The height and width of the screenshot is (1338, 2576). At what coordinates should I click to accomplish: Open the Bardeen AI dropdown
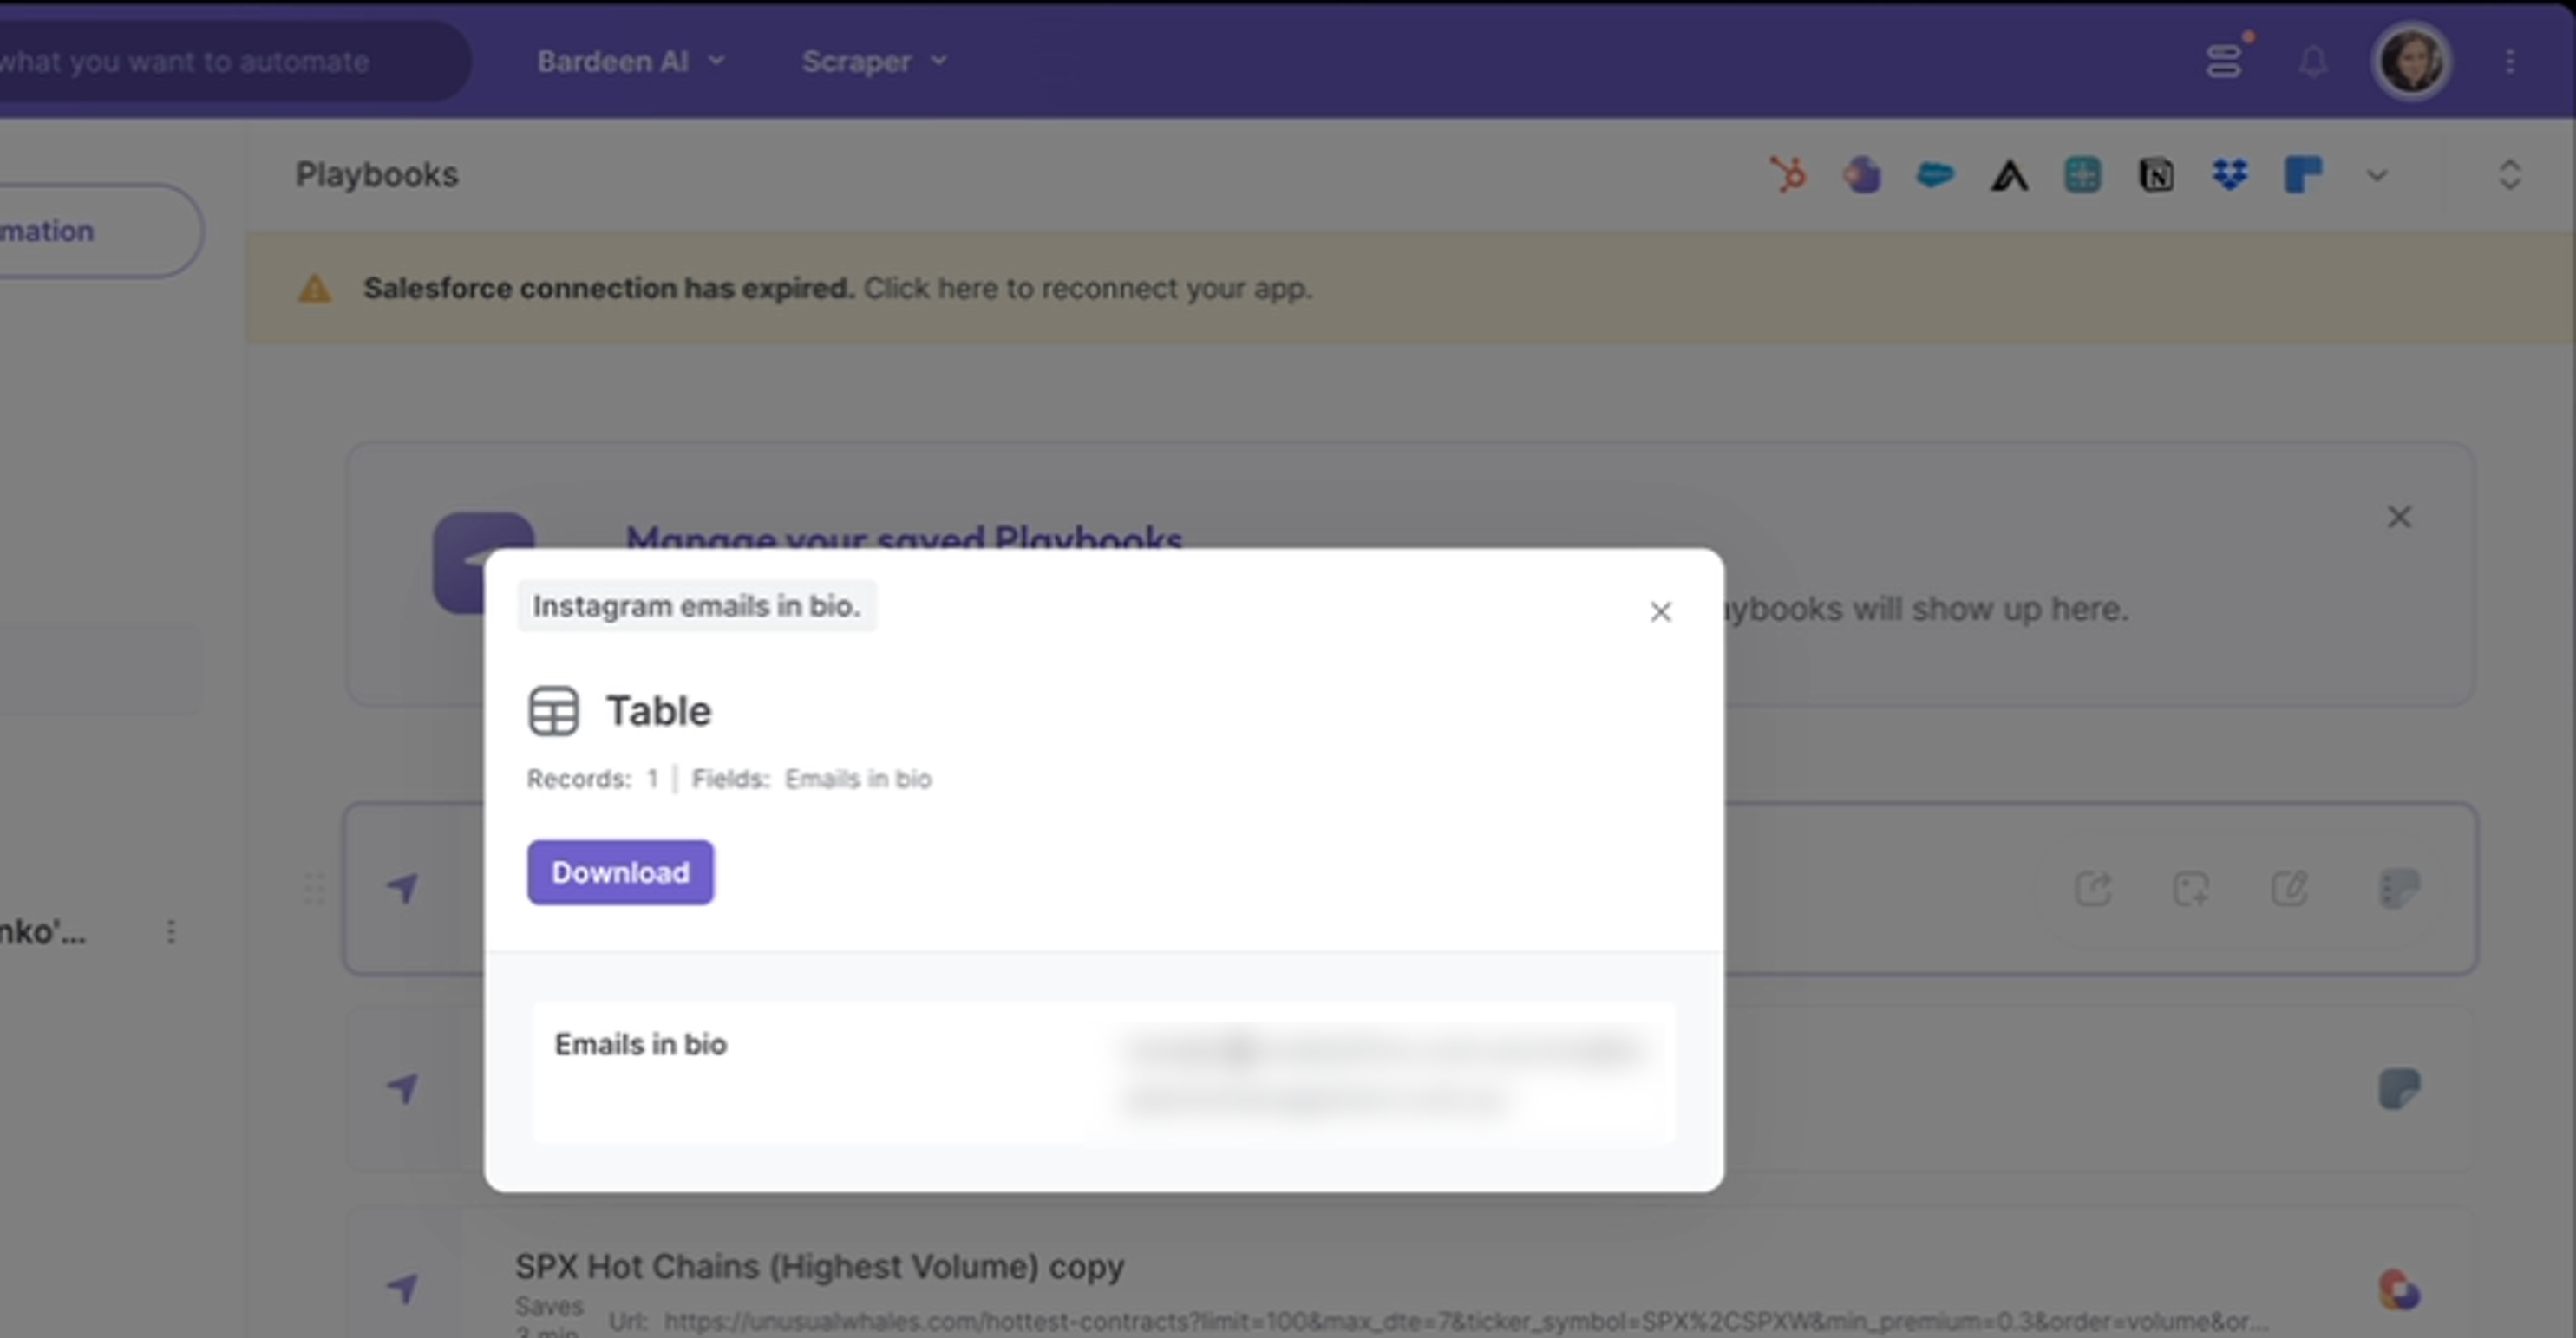click(630, 61)
